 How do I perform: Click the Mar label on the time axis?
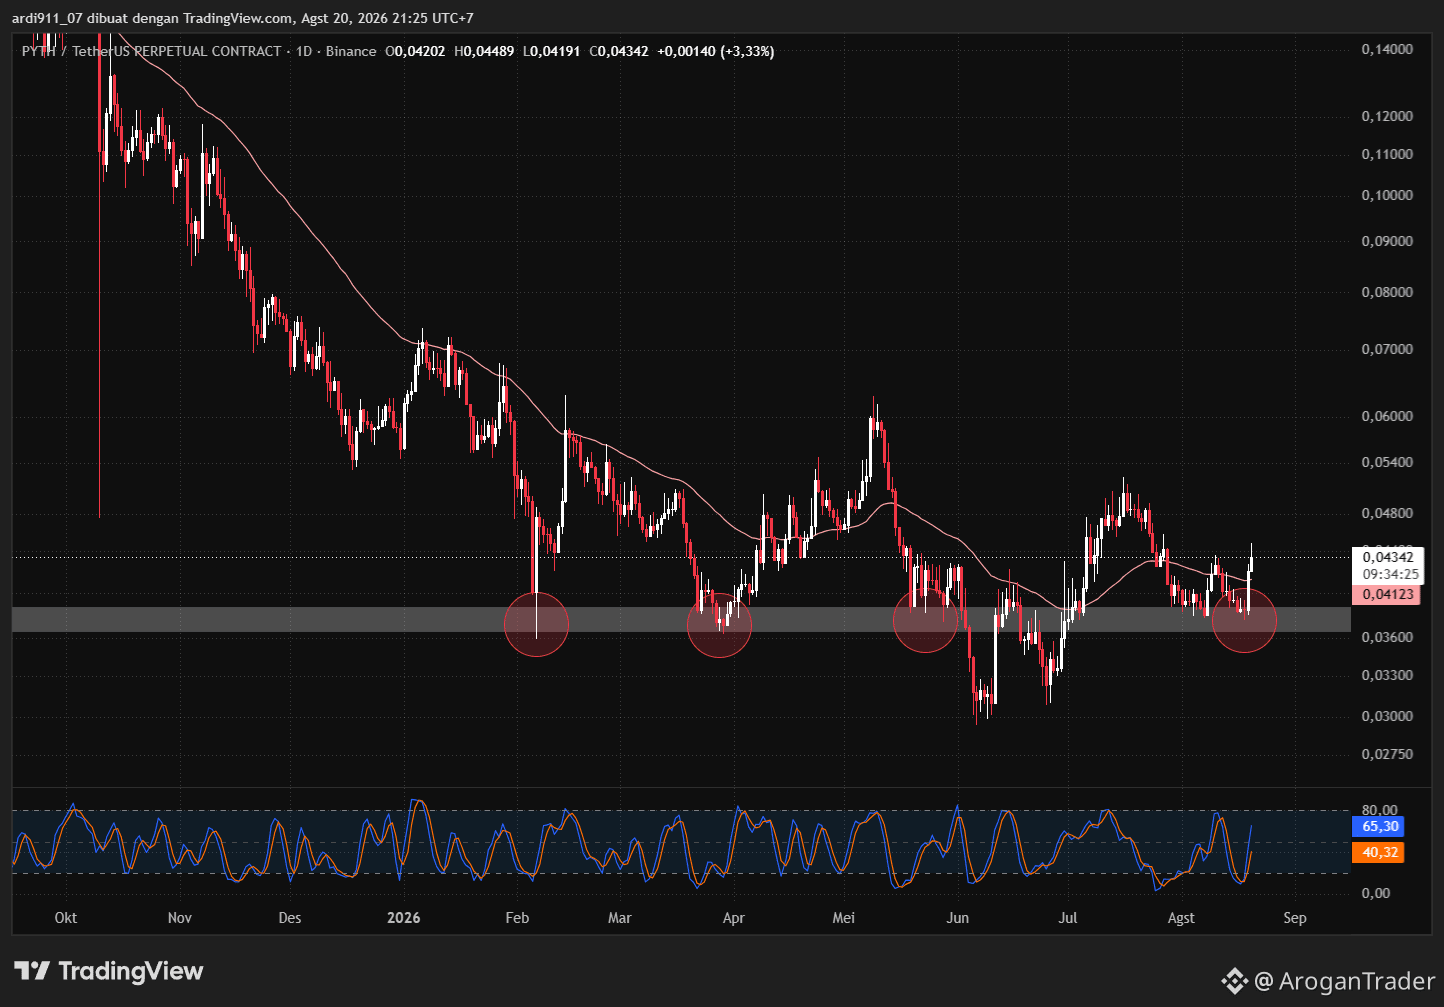[x=620, y=918]
